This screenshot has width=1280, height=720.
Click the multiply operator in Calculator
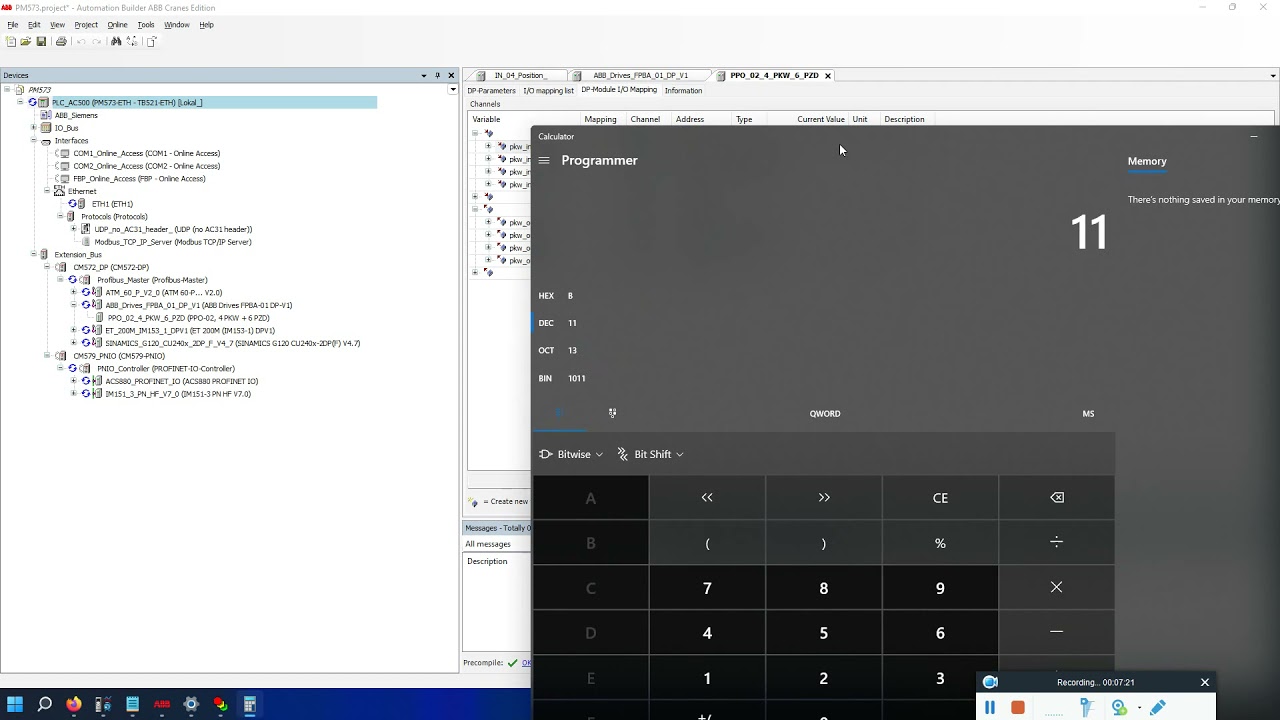click(x=1057, y=587)
